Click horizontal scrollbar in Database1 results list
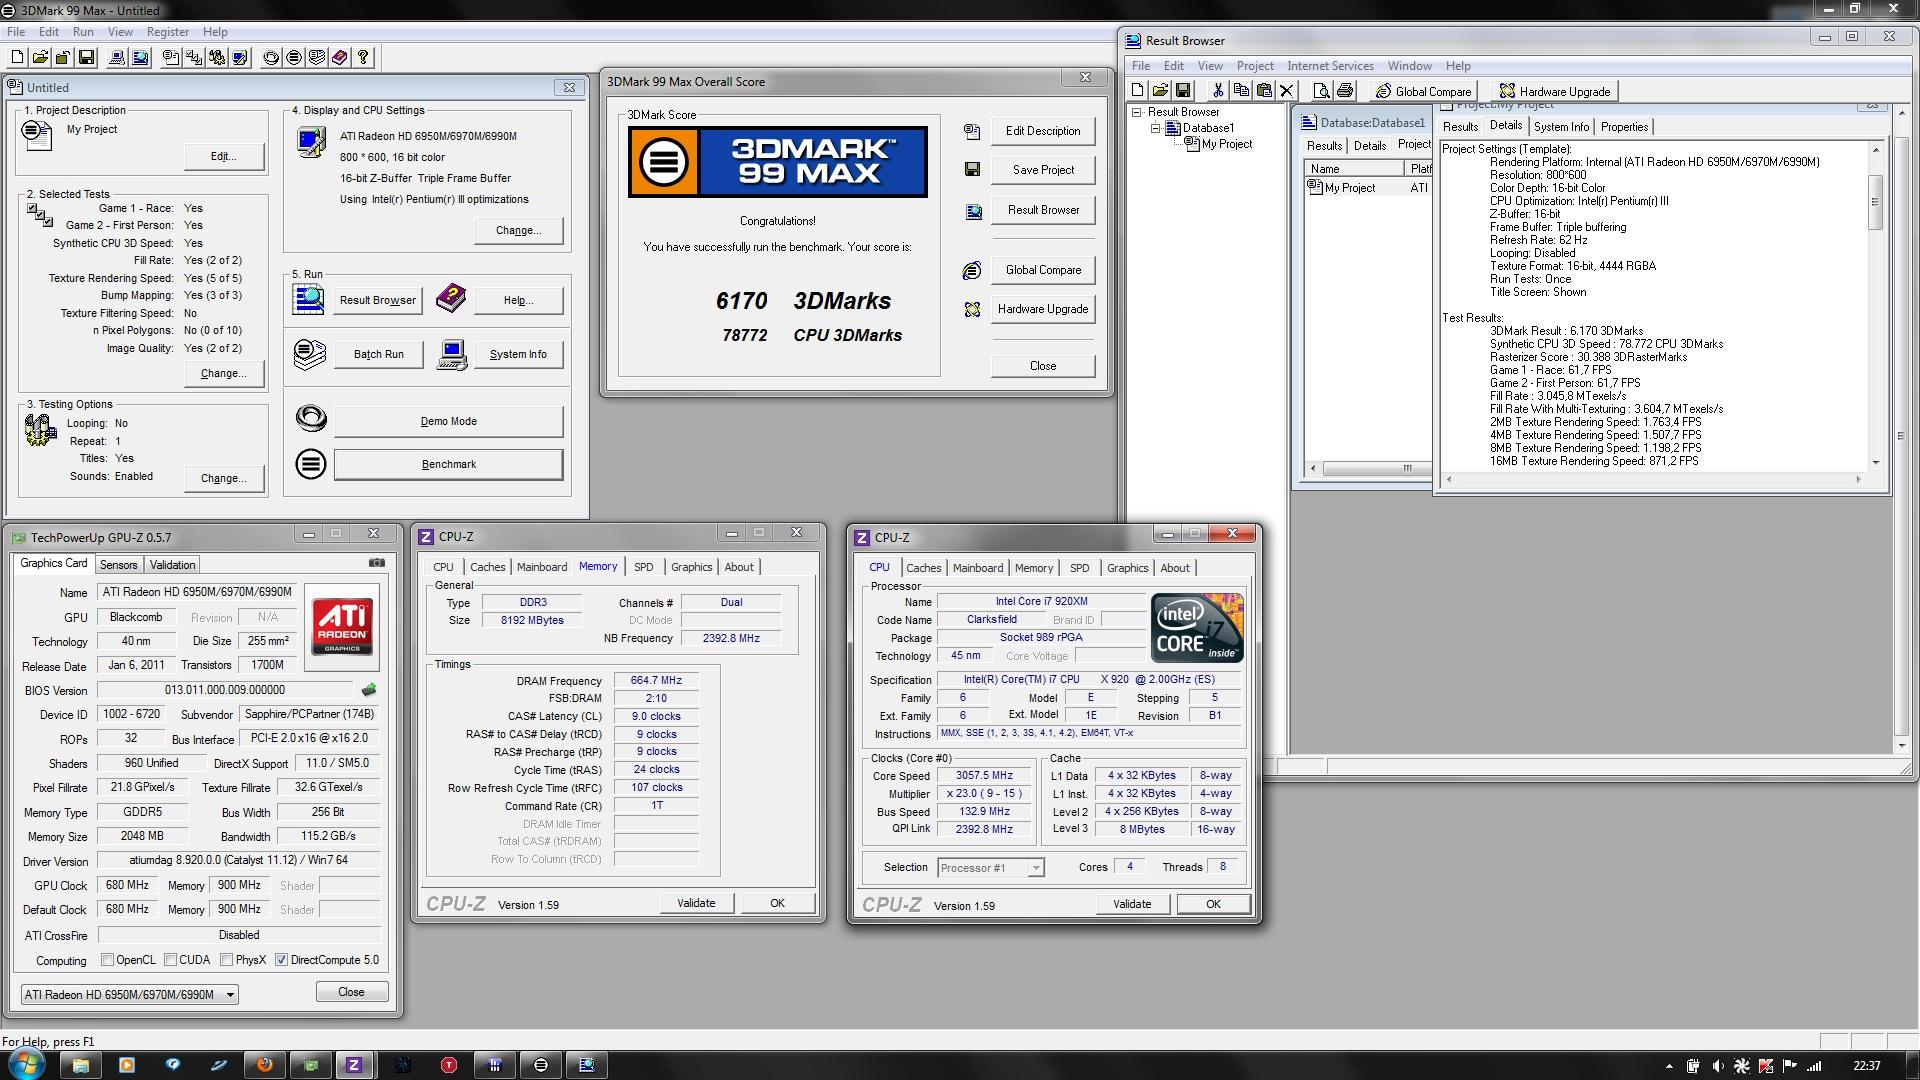 tap(1370, 468)
